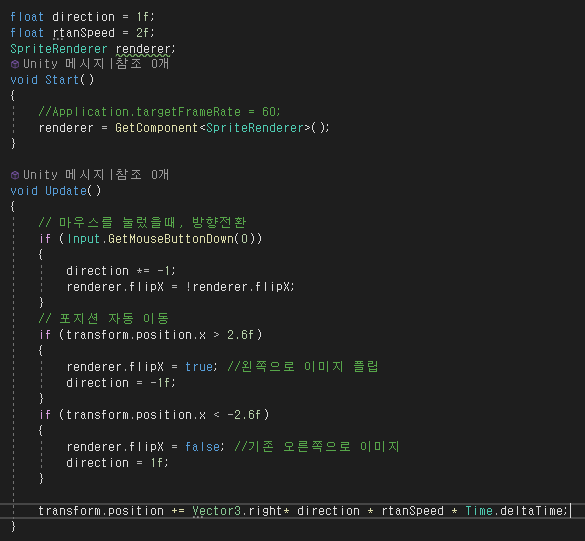The image size is (585, 541).
Task: Click 'Time' in 'Time.deltaTime'
Action: 479,511
